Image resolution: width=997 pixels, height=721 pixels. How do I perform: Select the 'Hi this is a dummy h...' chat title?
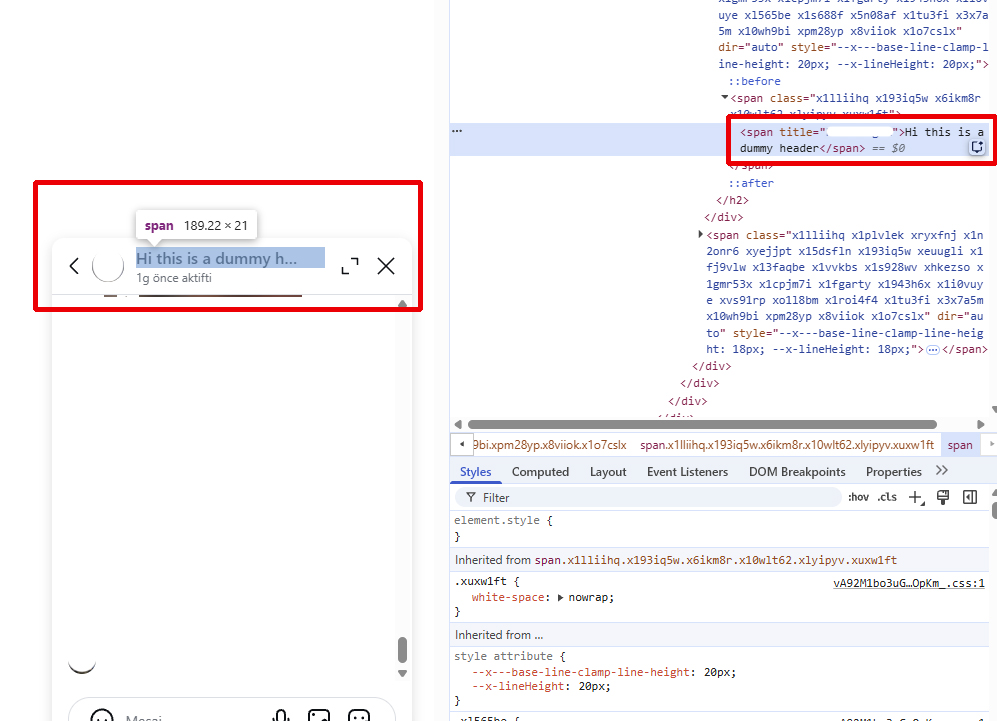tap(217, 259)
